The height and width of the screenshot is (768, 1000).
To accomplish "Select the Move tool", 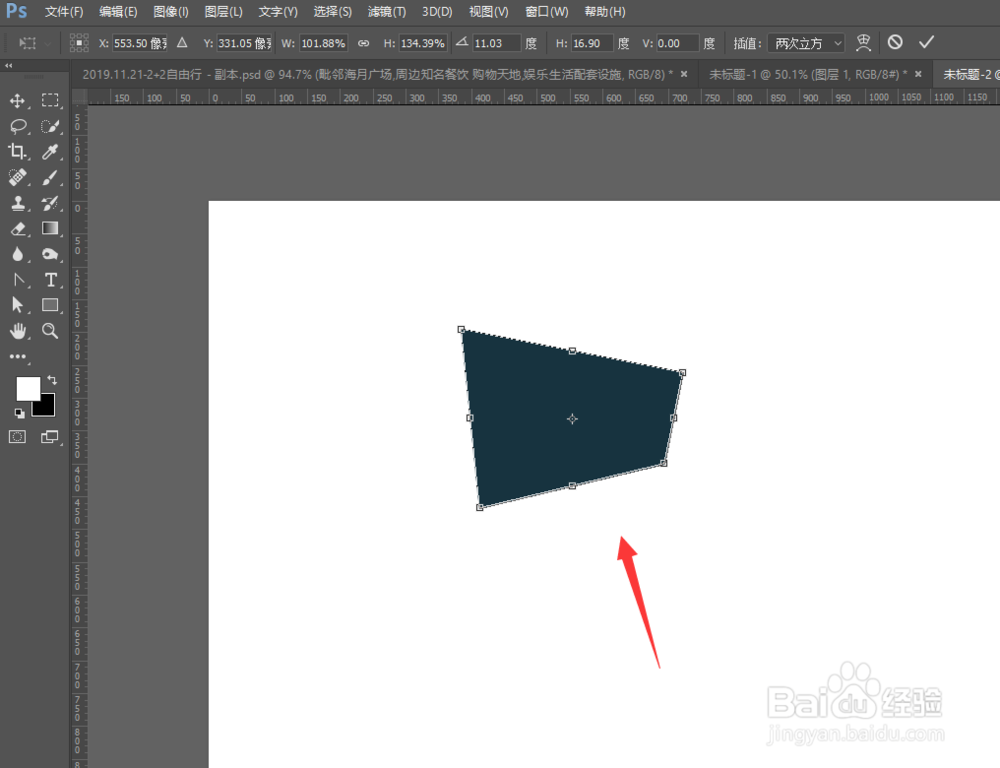I will click(x=17, y=101).
